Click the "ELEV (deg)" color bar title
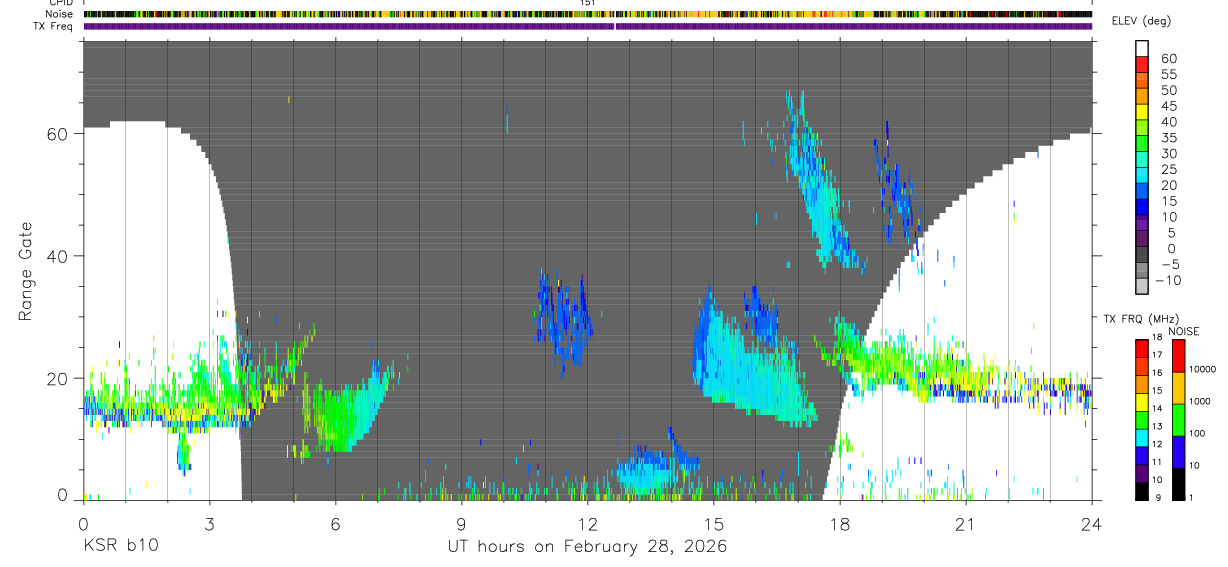The width and height of the screenshot is (1228, 567). click(1141, 21)
